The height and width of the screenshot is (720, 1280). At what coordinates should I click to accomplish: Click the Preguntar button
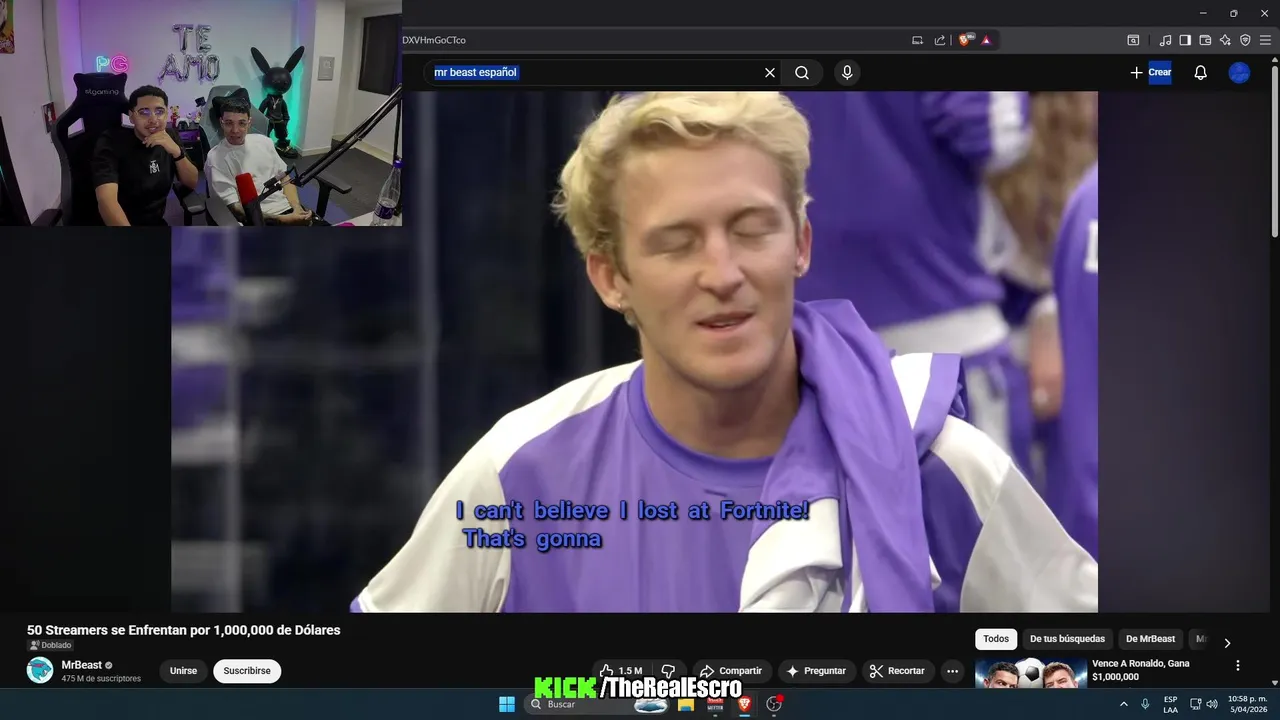pos(816,671)
